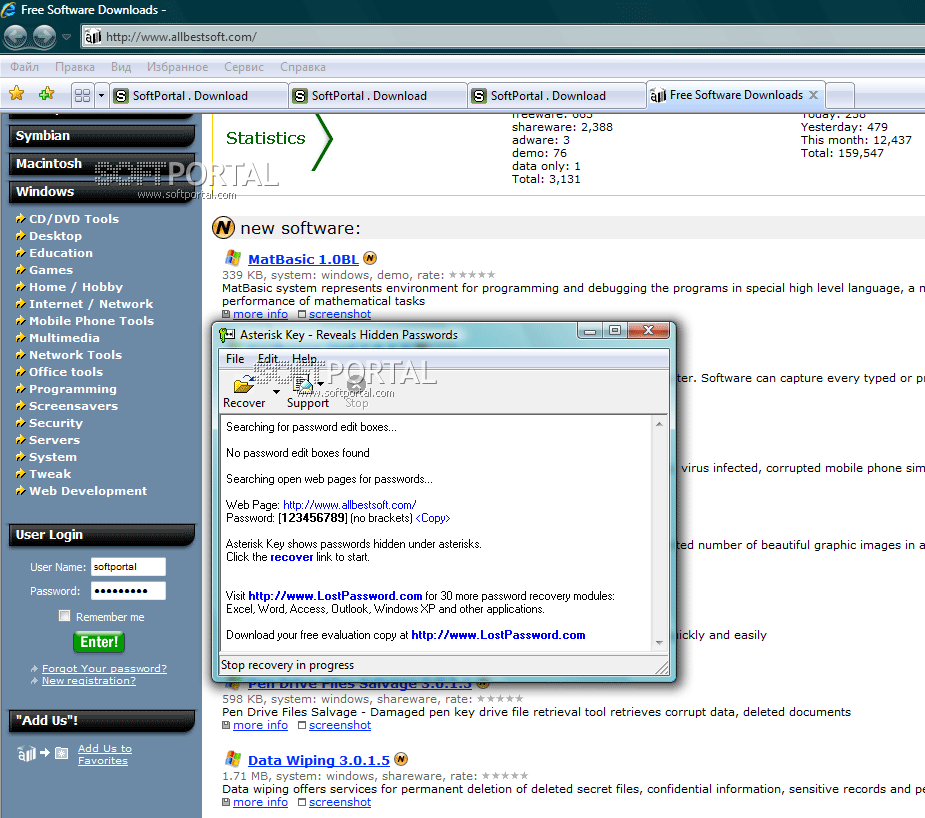Close the Free Software Downloads tab
Screen dimensions: 925x818
pos(814,95)
